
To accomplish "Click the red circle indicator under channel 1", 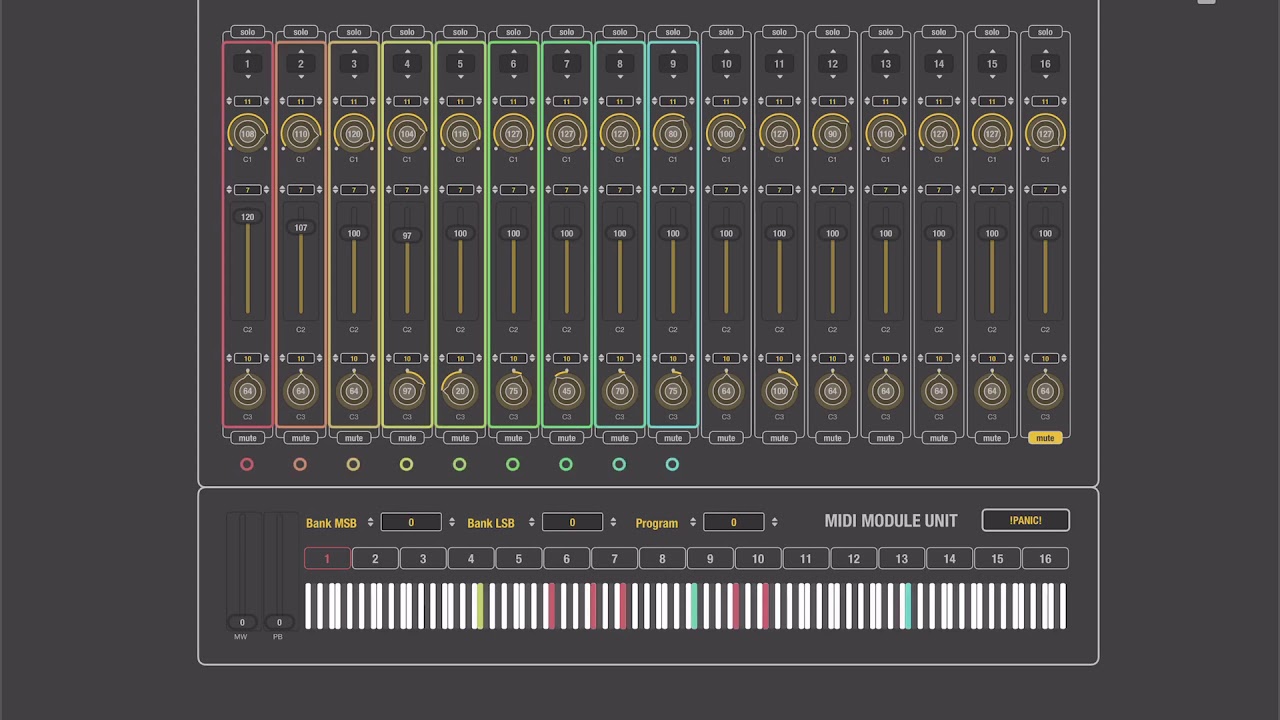I will [247, 464].
